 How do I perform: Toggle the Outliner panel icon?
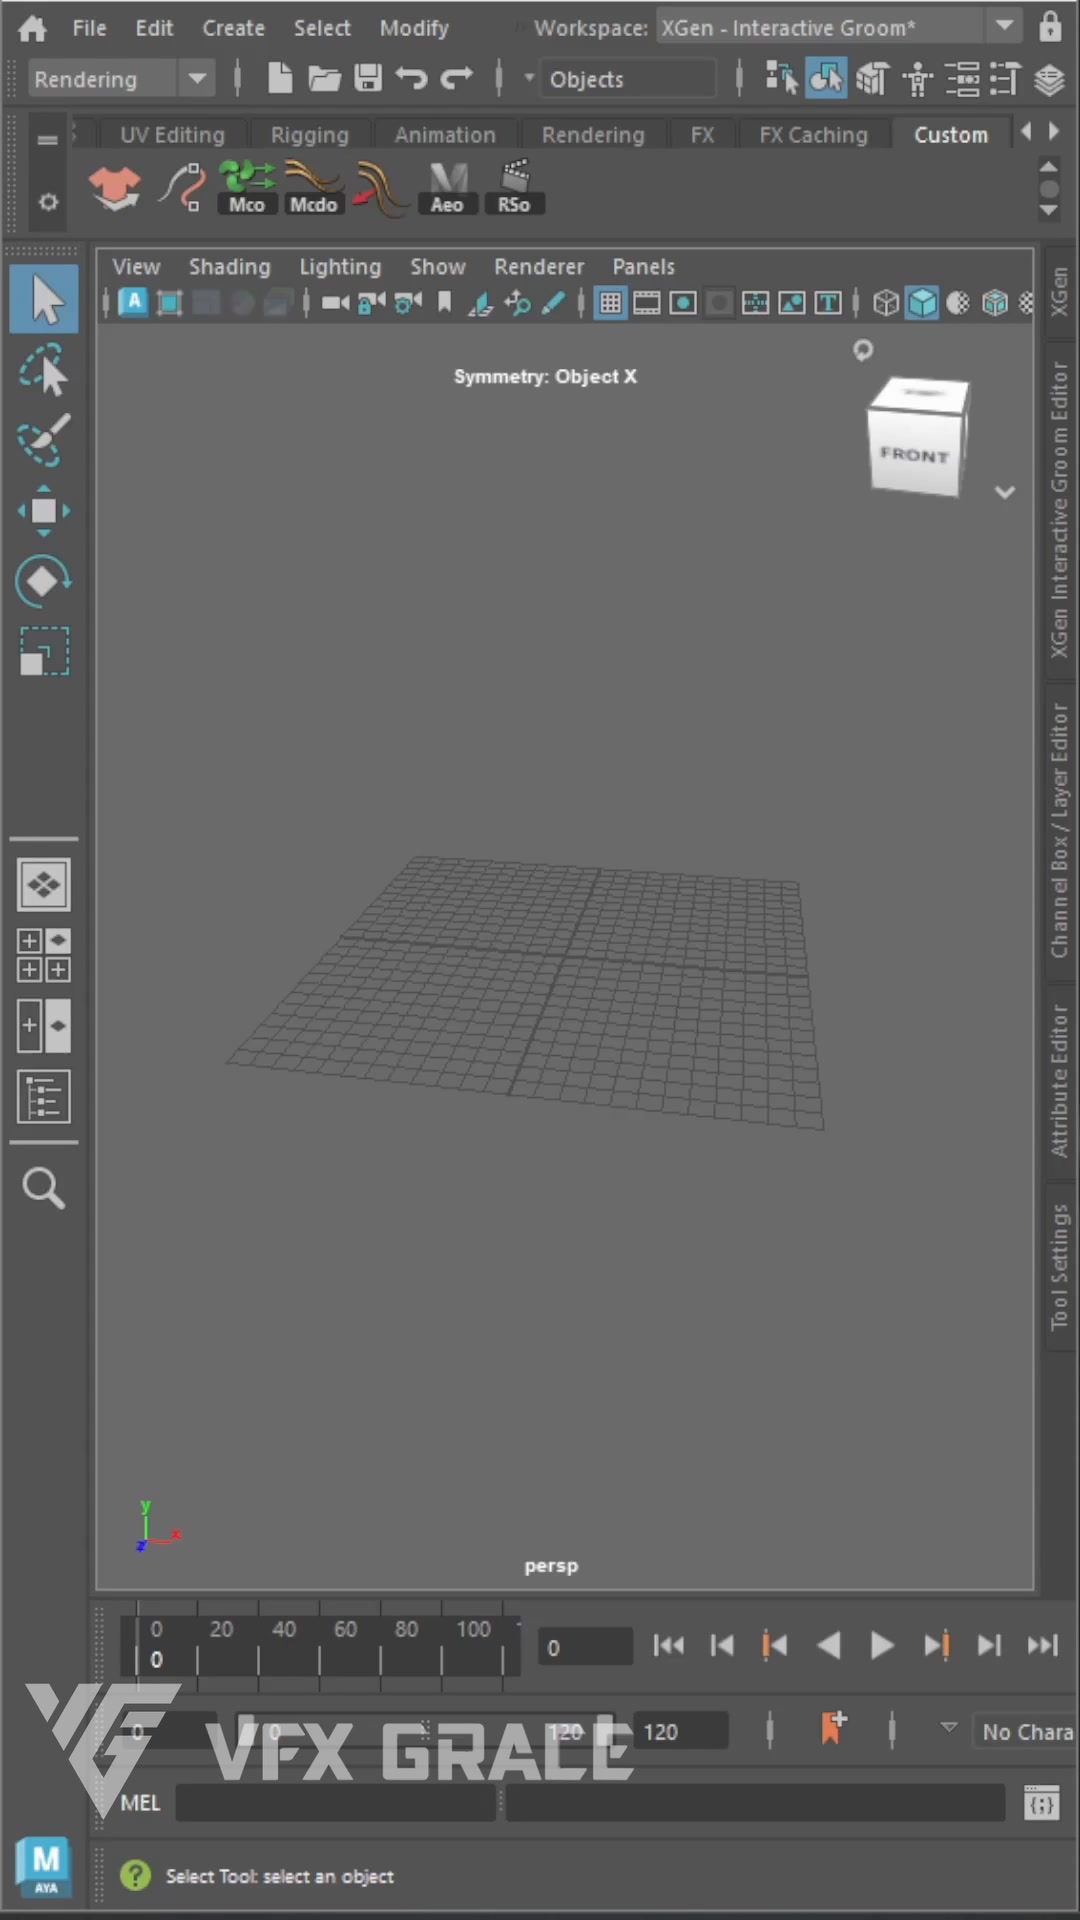[44, 1097]
